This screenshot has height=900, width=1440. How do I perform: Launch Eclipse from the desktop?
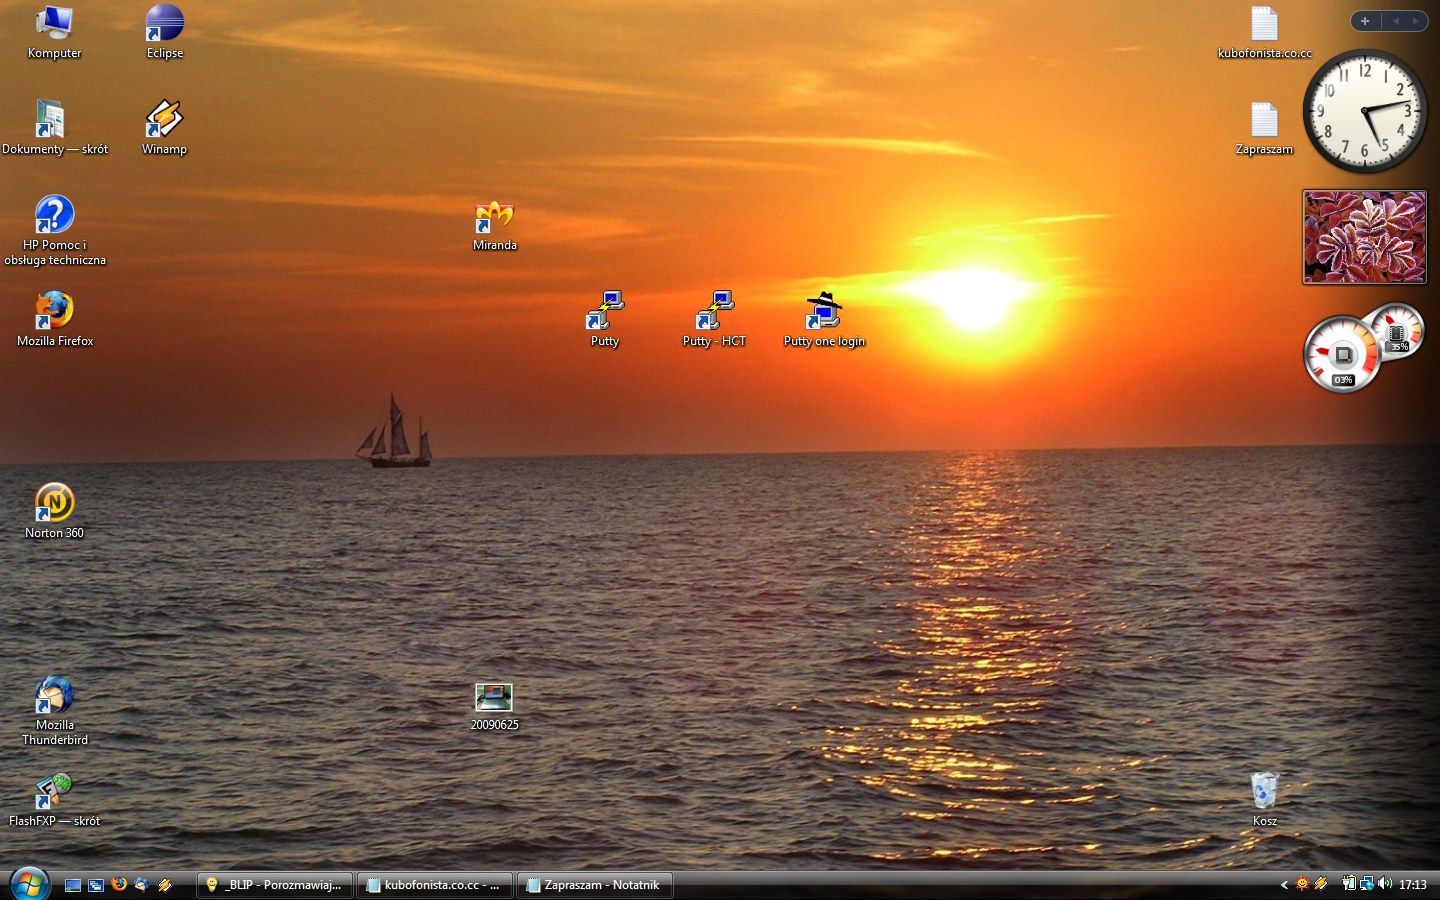coord(165,32)
